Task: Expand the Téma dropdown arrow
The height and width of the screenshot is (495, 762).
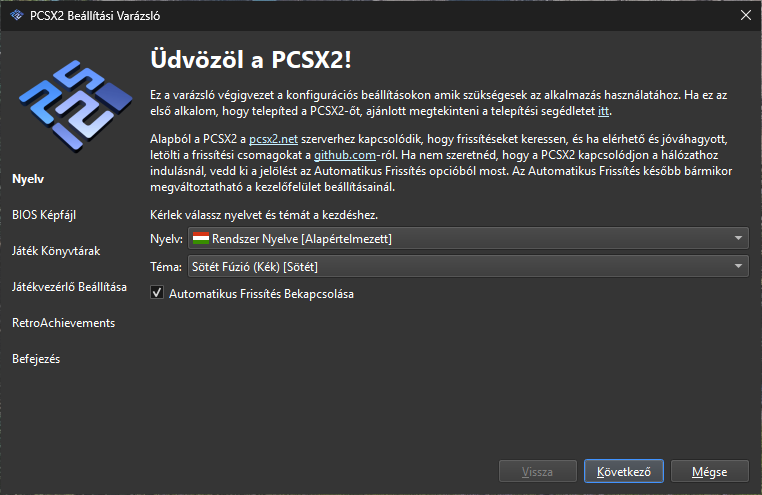Action: pyautogui.click(x=738, y=266)
